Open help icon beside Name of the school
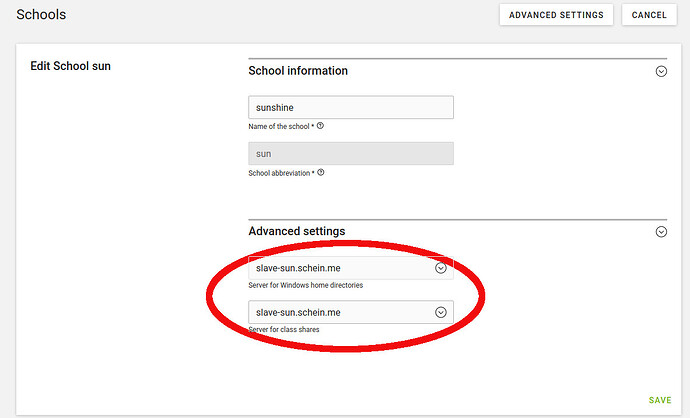This screenshot has height=418, width=690. (321, 127)
